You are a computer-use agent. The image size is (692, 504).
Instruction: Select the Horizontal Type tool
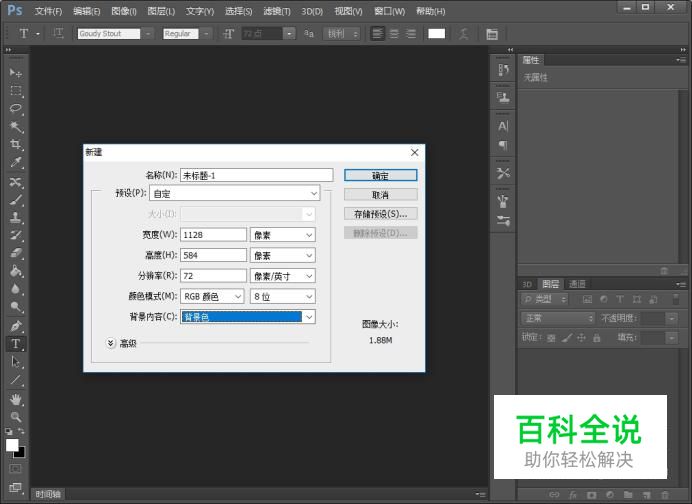click(16, 344)
